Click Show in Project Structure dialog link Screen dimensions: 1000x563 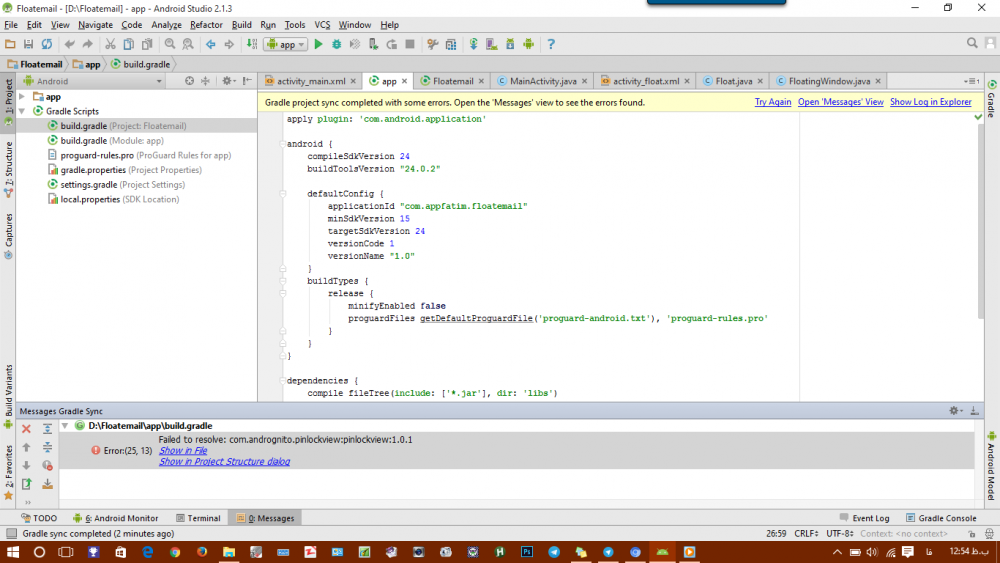pos(224,462)
